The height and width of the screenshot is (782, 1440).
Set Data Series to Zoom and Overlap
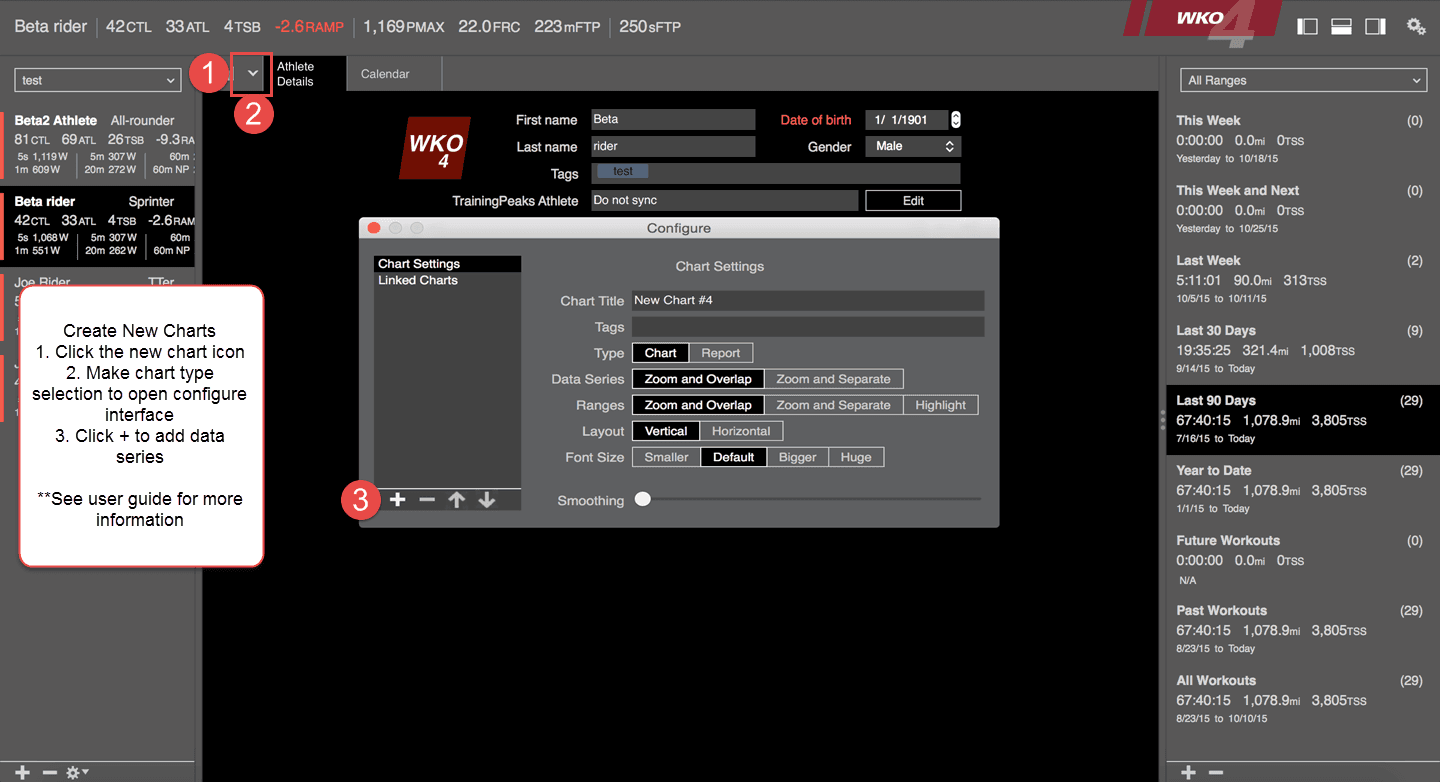coord(698,379)
